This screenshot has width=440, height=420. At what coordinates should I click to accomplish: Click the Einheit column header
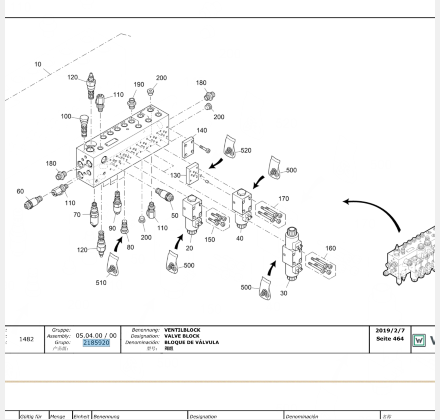click(x=81, y=416)
